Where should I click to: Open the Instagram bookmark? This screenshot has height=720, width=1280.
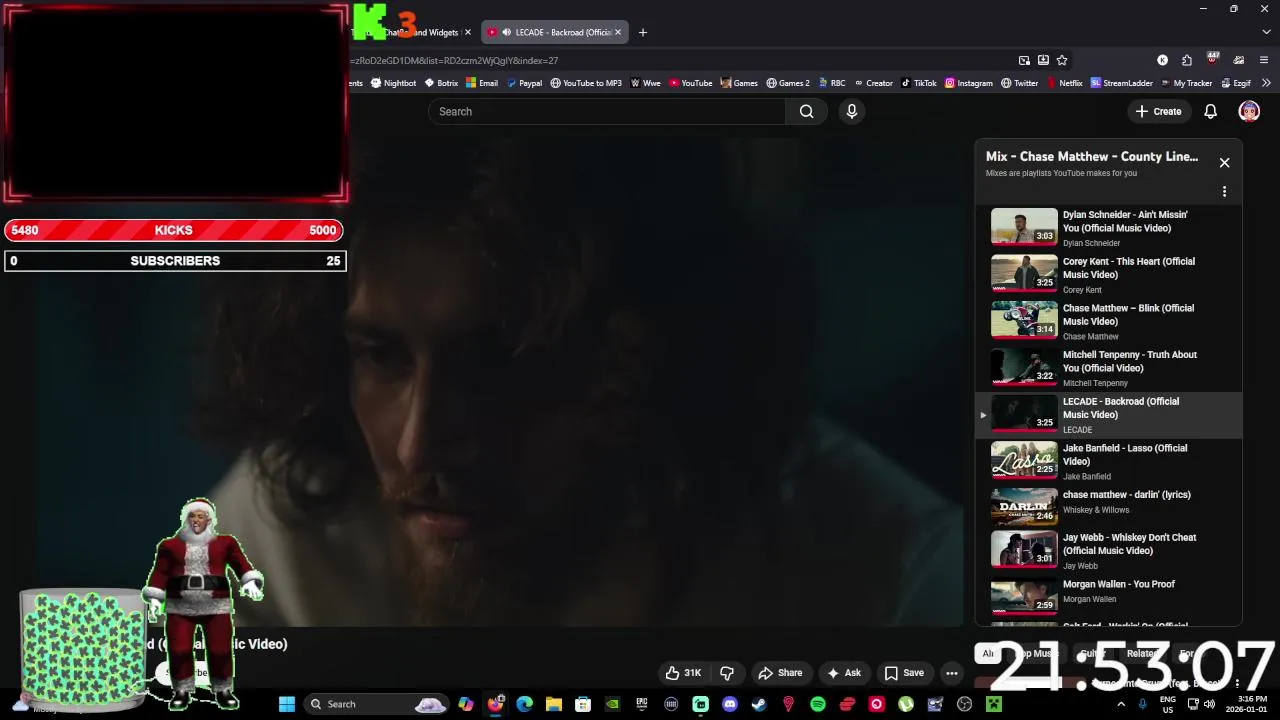[969, 83]
